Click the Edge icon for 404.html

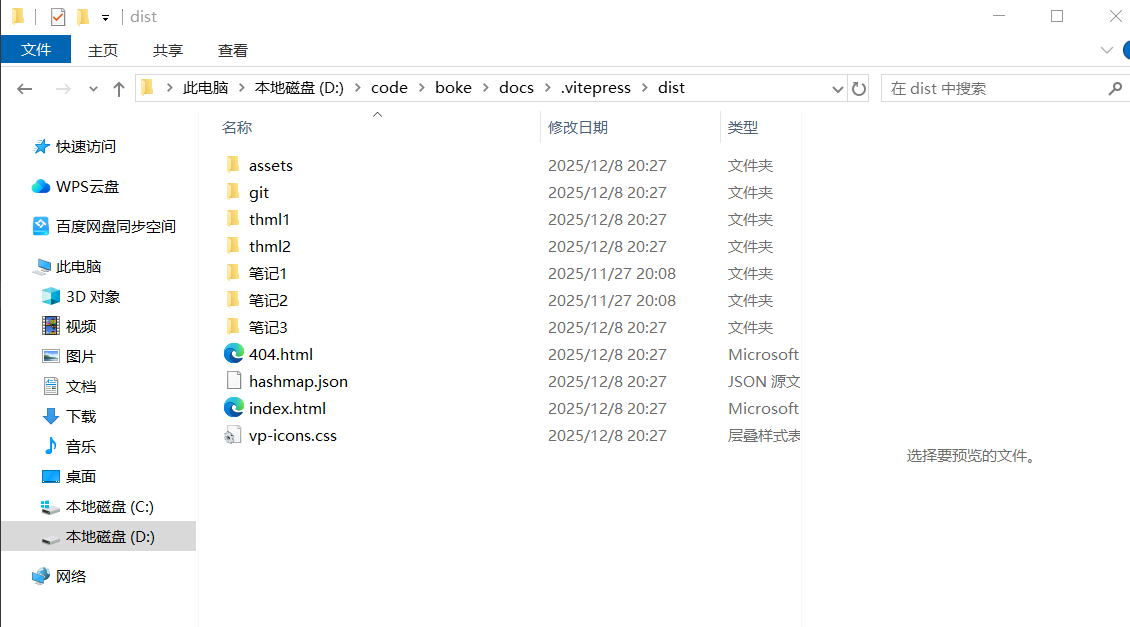click(234, 354)
